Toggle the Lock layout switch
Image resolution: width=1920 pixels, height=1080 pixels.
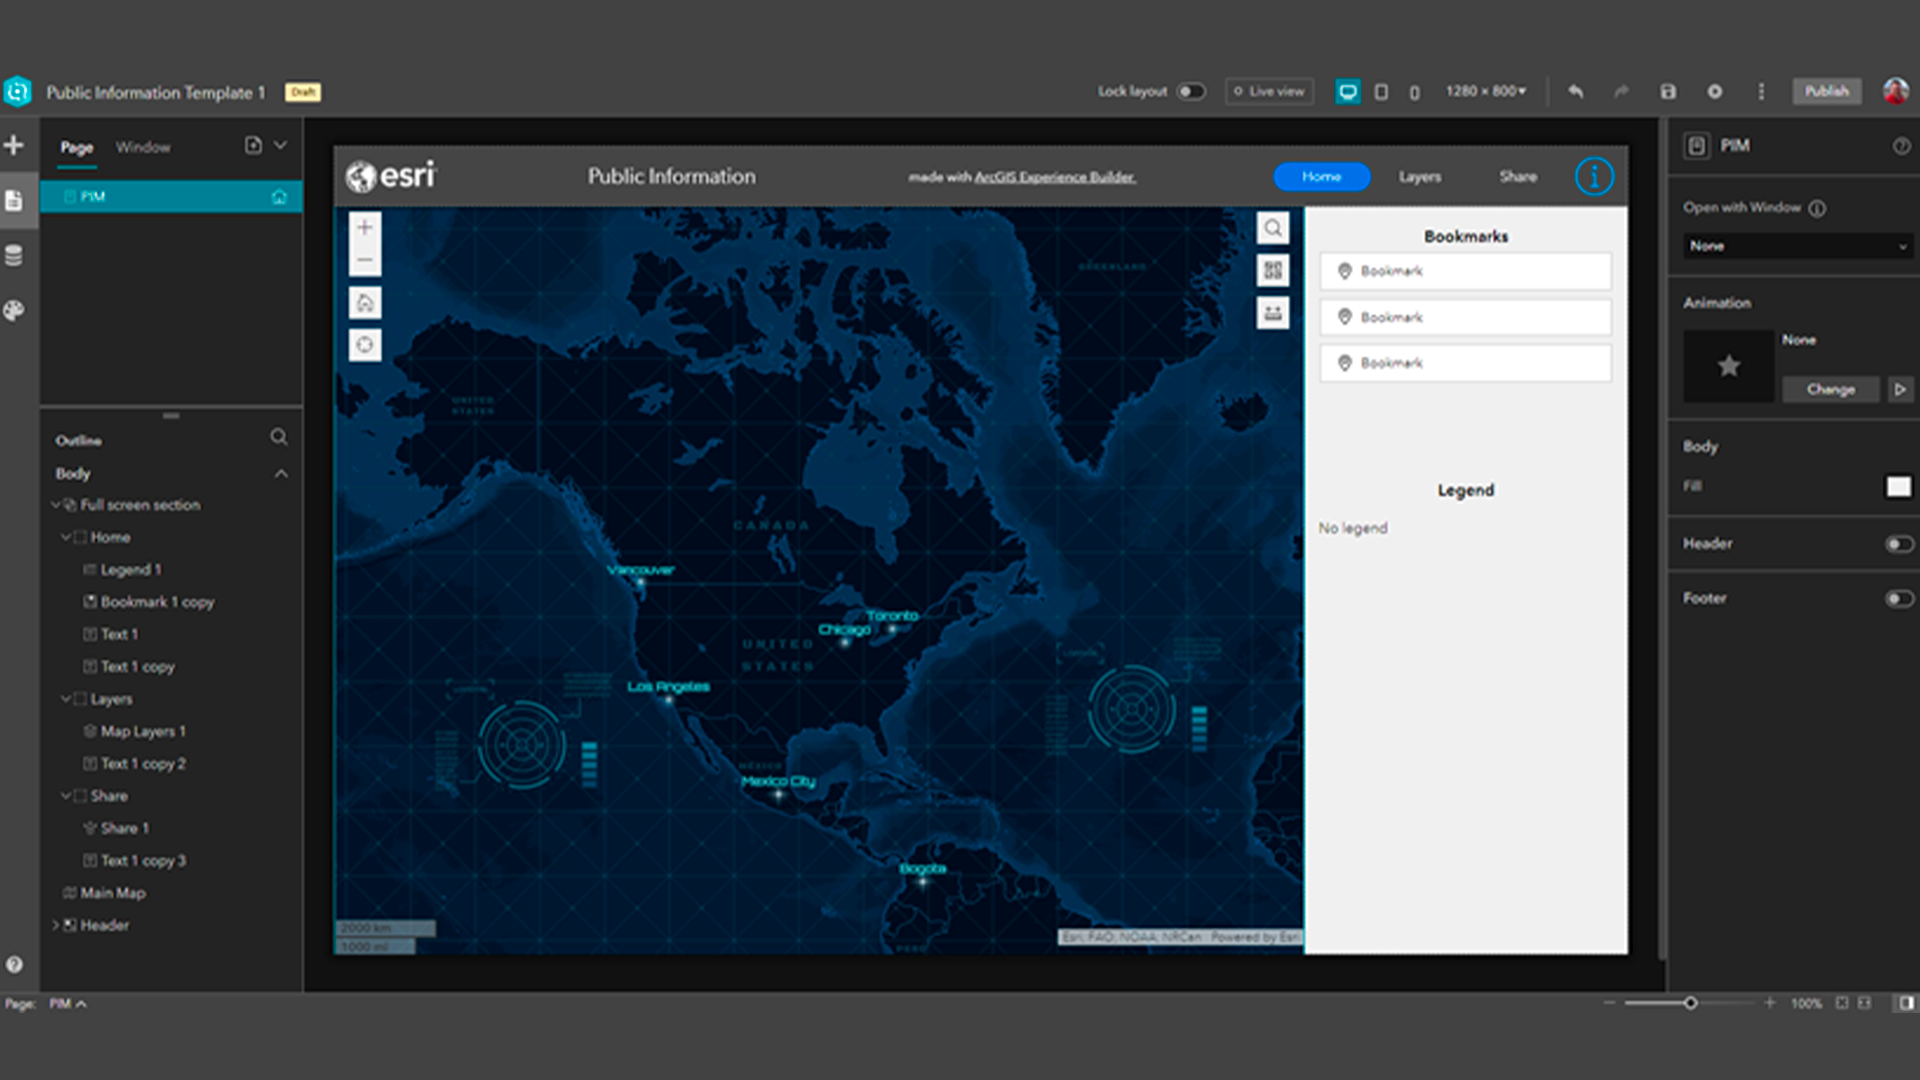[1190, 92]
